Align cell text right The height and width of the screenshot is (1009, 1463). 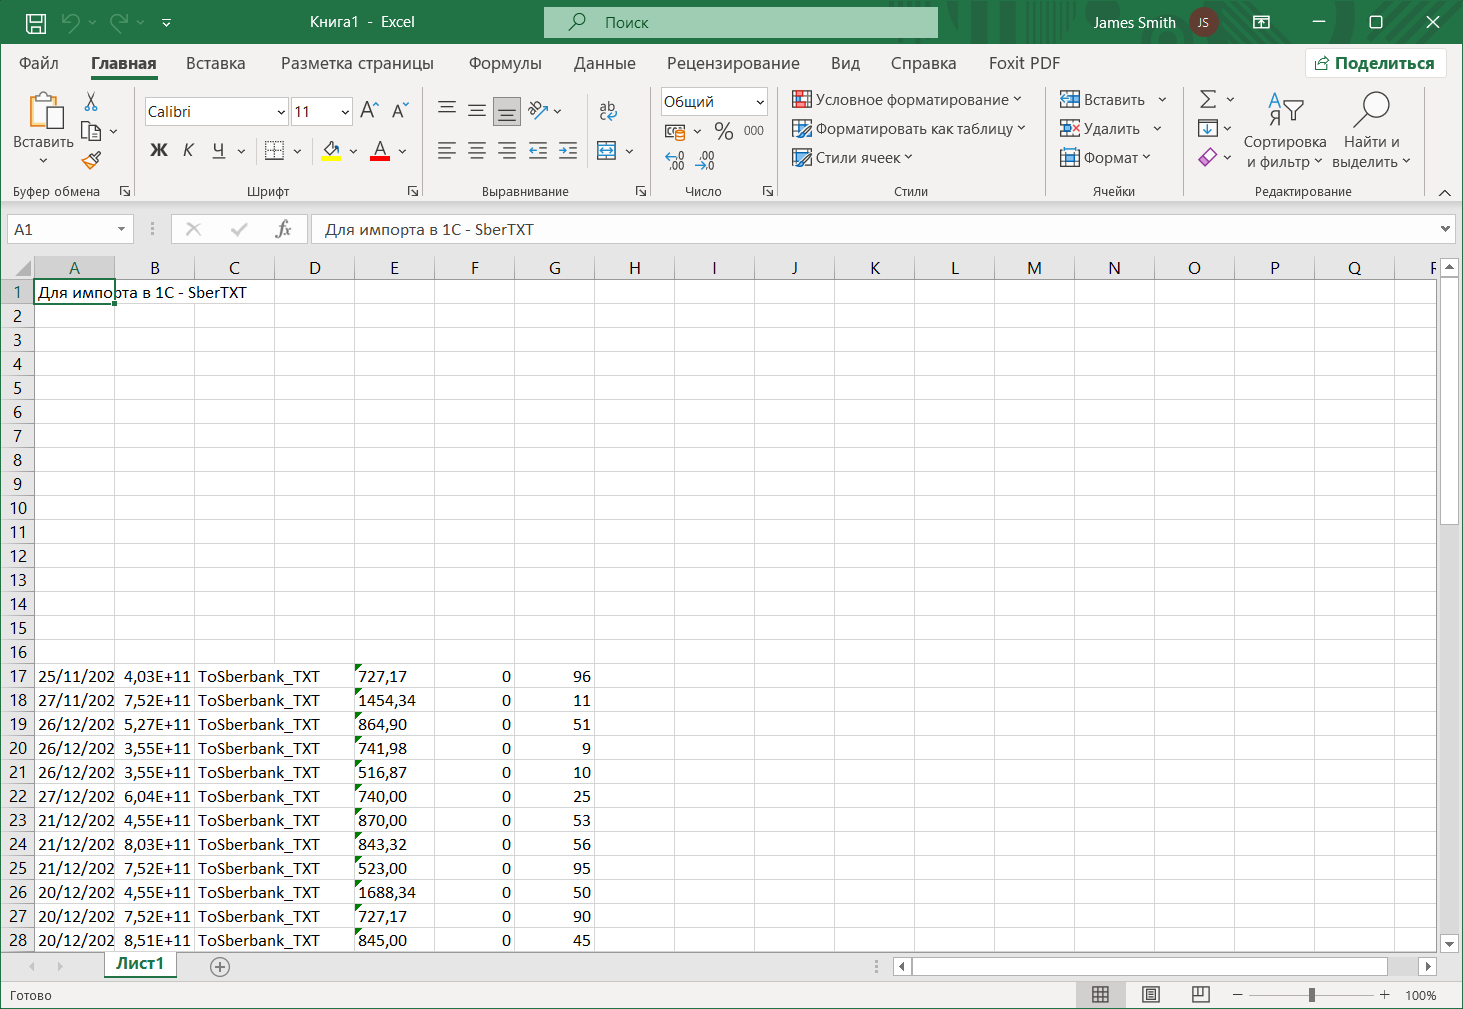[x=507, y=151]
